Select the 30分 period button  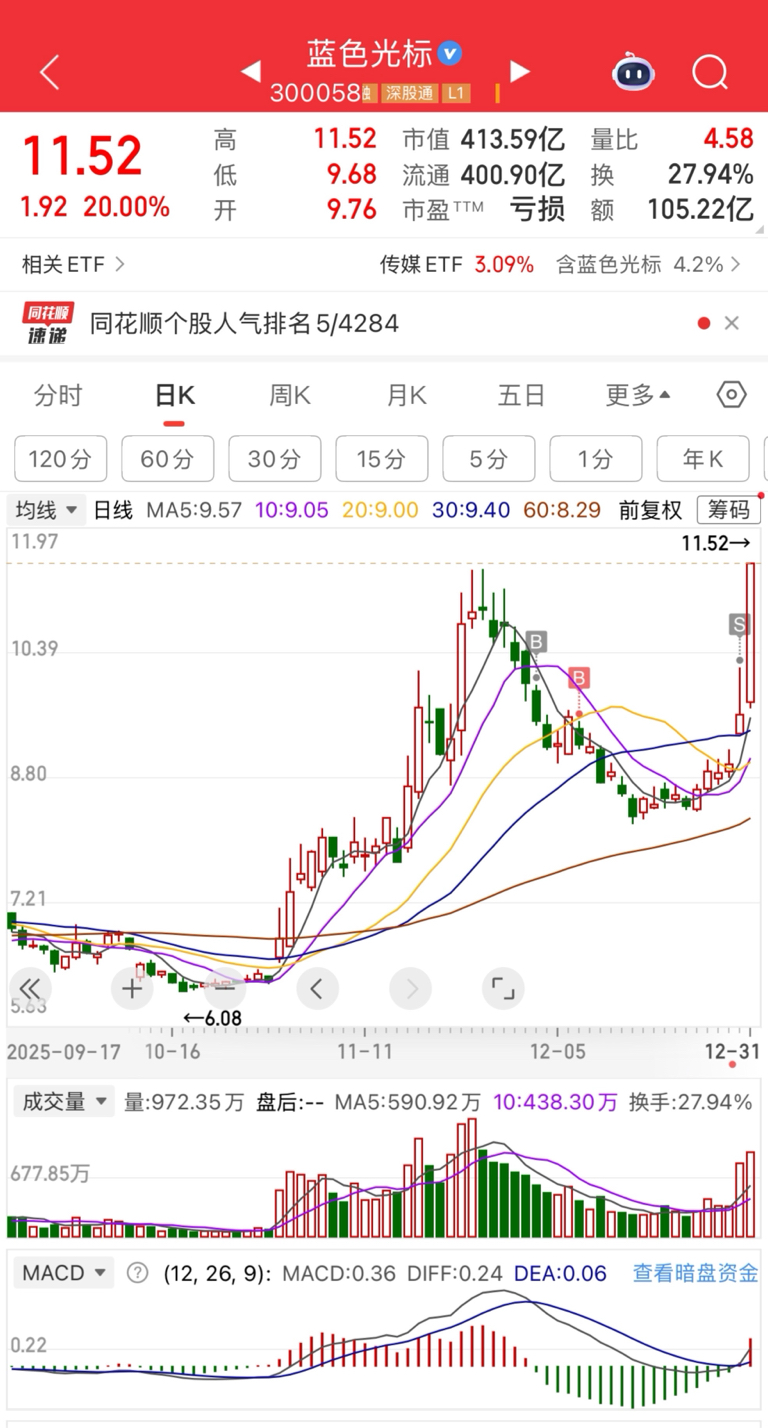click(274, 459)
